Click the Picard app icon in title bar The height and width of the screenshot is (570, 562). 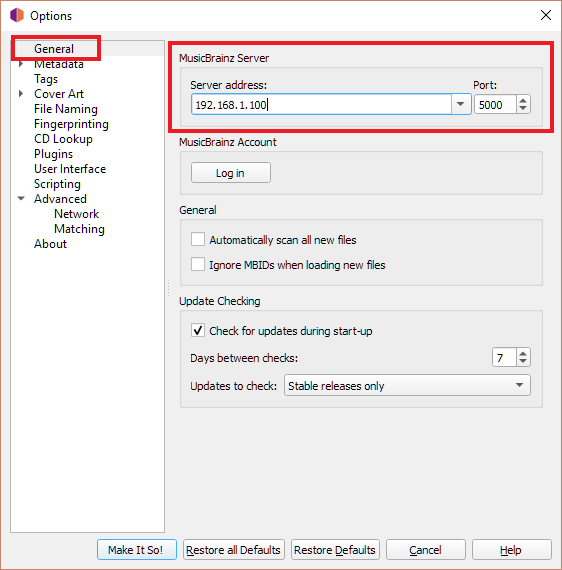point(17,16)
